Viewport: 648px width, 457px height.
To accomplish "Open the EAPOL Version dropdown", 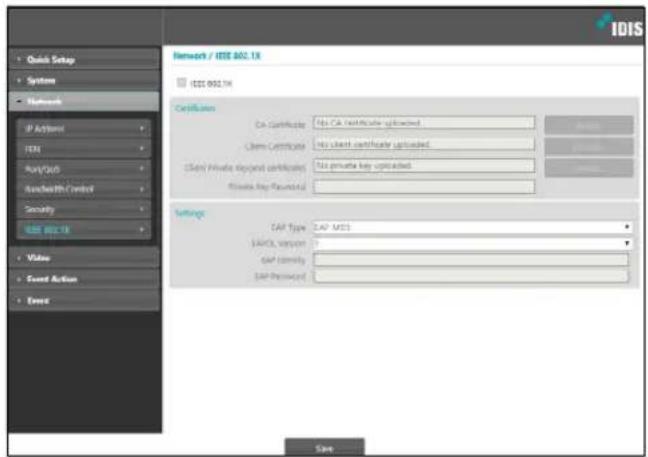I will point(472,243).
